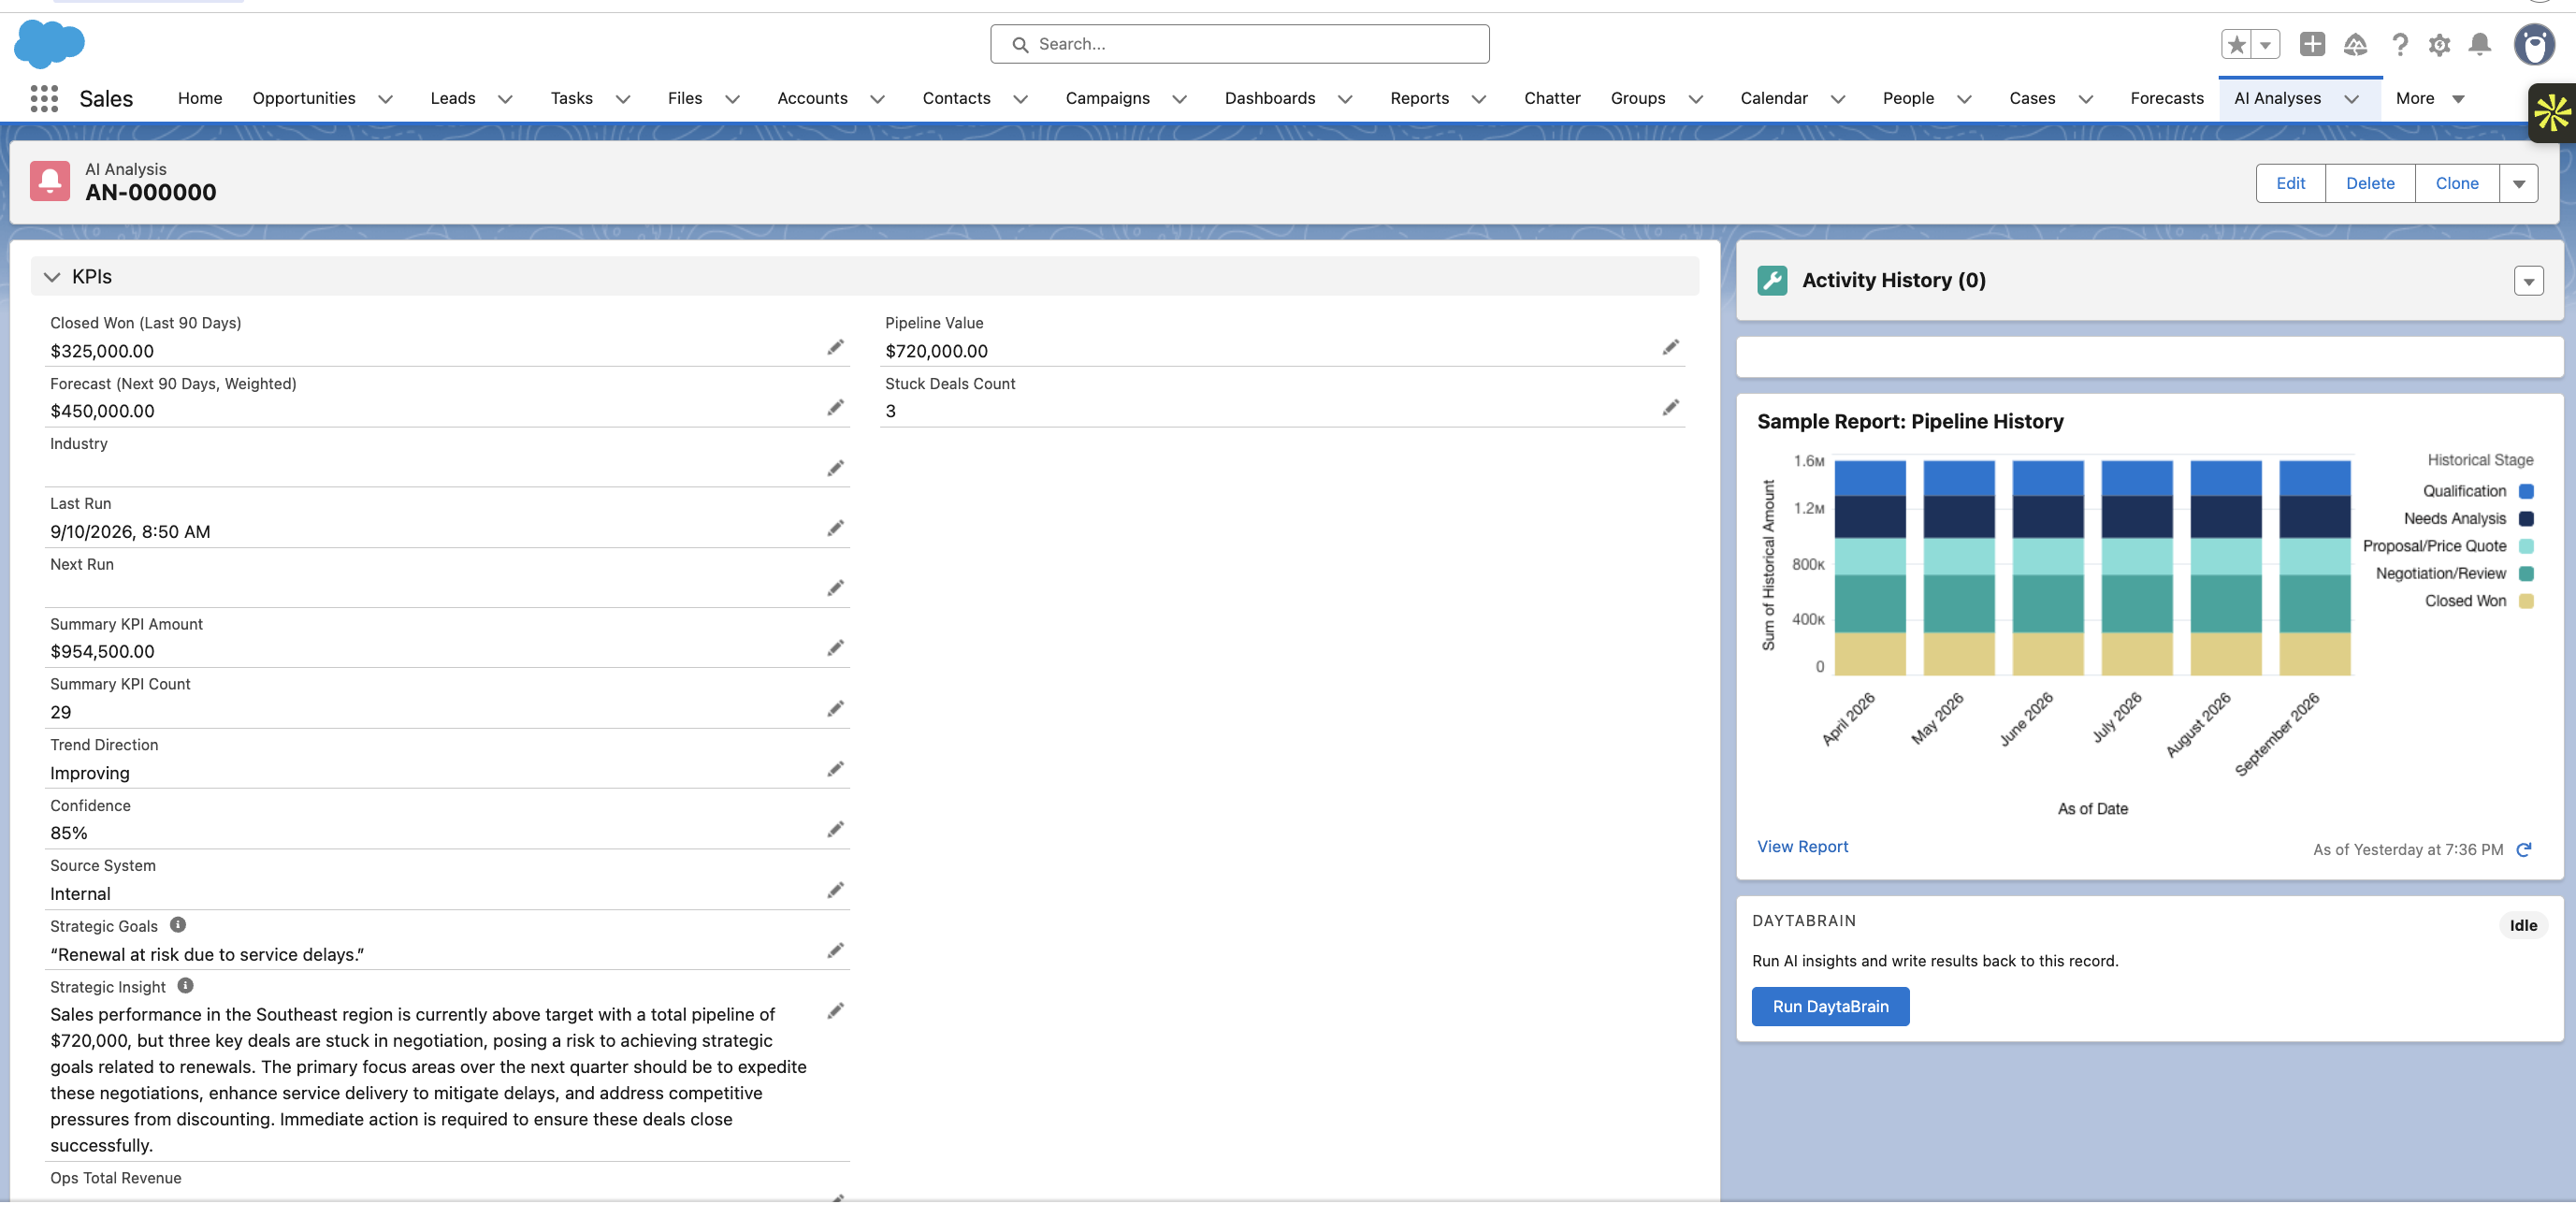
Task: Edit Source System pencil icon
Action: coord(835,890)
